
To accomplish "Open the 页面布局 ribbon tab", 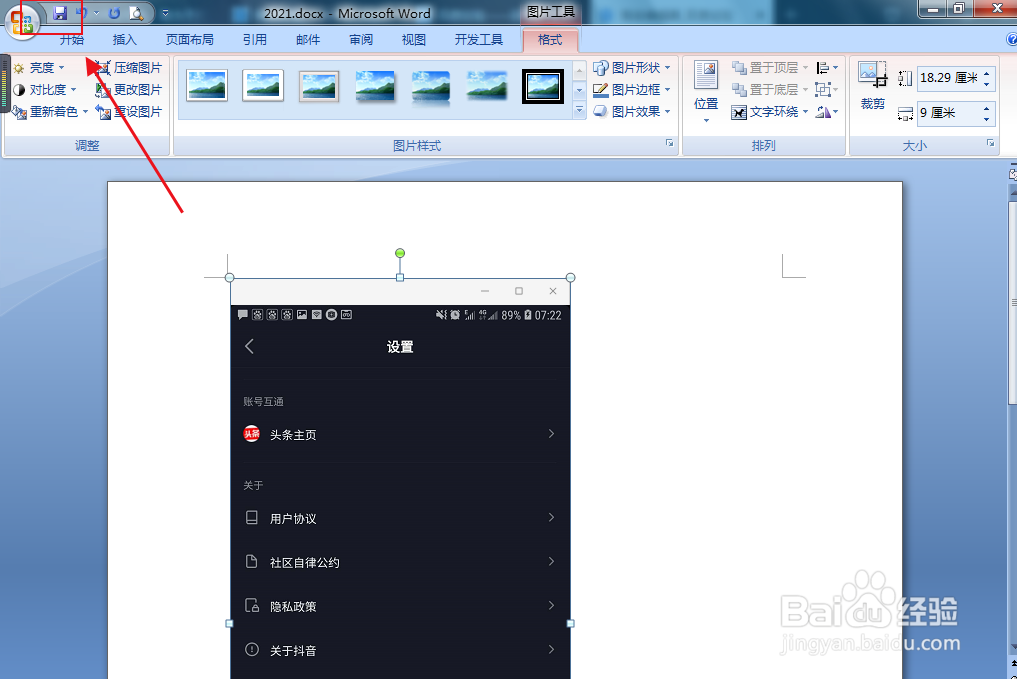I will coord(189,40).
